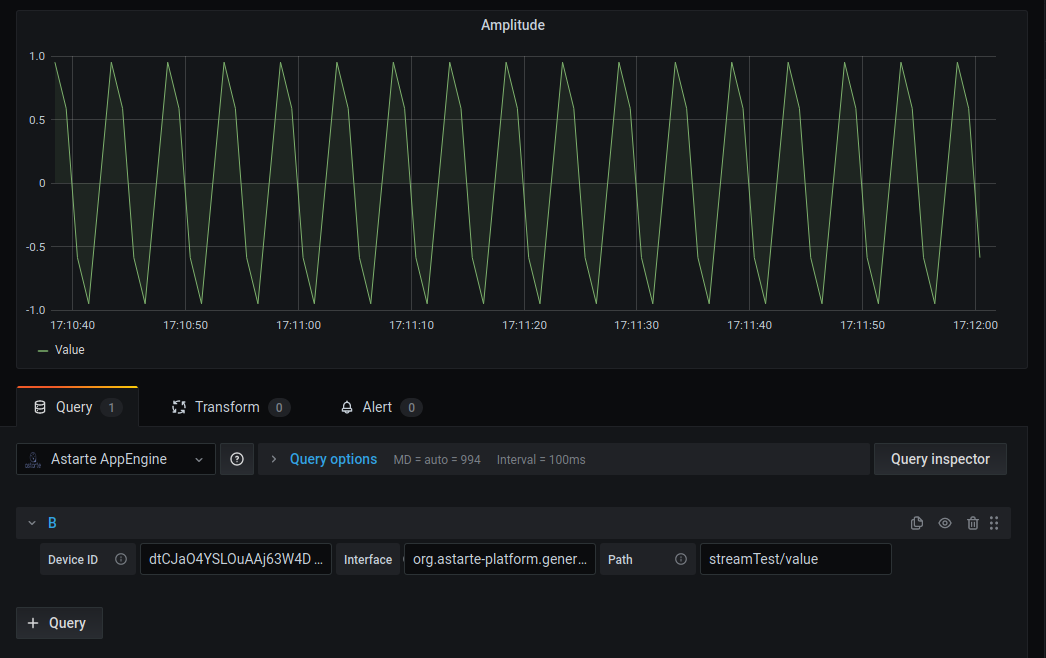The height and width of the screenshot is (658, 1046).
Task: Click the green Value legend color line
Action: pos(43,351)
